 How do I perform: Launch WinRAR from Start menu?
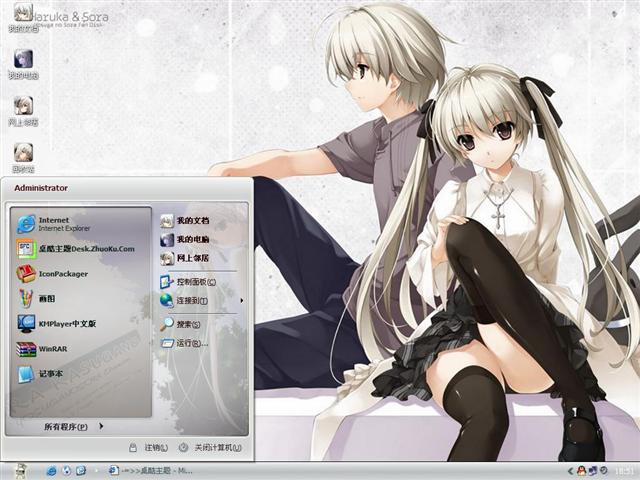coord(81,349)
